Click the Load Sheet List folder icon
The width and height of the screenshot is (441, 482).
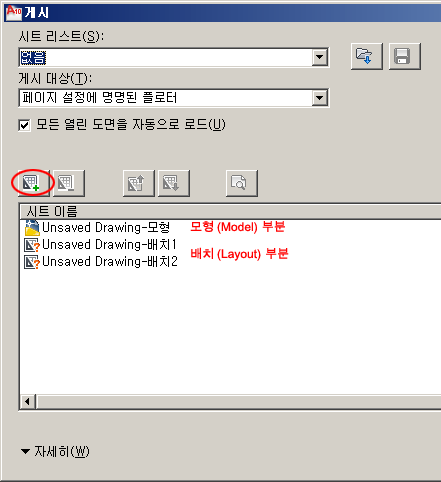367,56
